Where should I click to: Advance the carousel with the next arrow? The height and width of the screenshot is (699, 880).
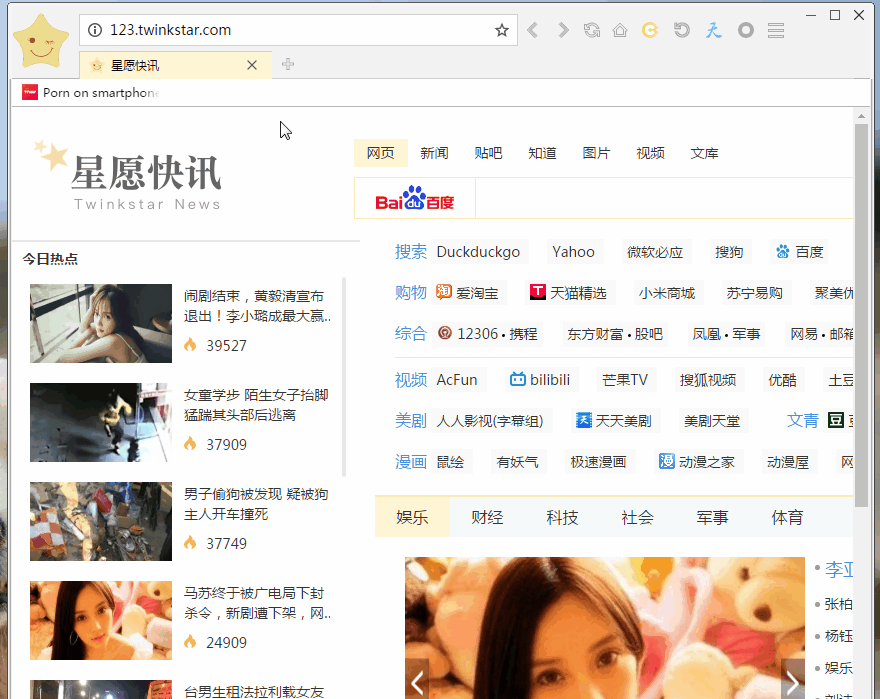[x=792, y=681]
